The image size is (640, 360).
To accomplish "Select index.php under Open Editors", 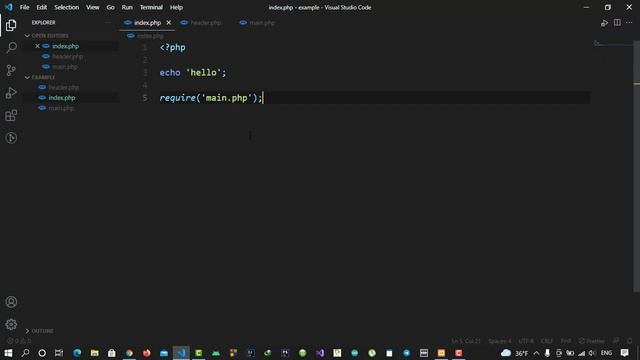I will [x=65, y=46].
